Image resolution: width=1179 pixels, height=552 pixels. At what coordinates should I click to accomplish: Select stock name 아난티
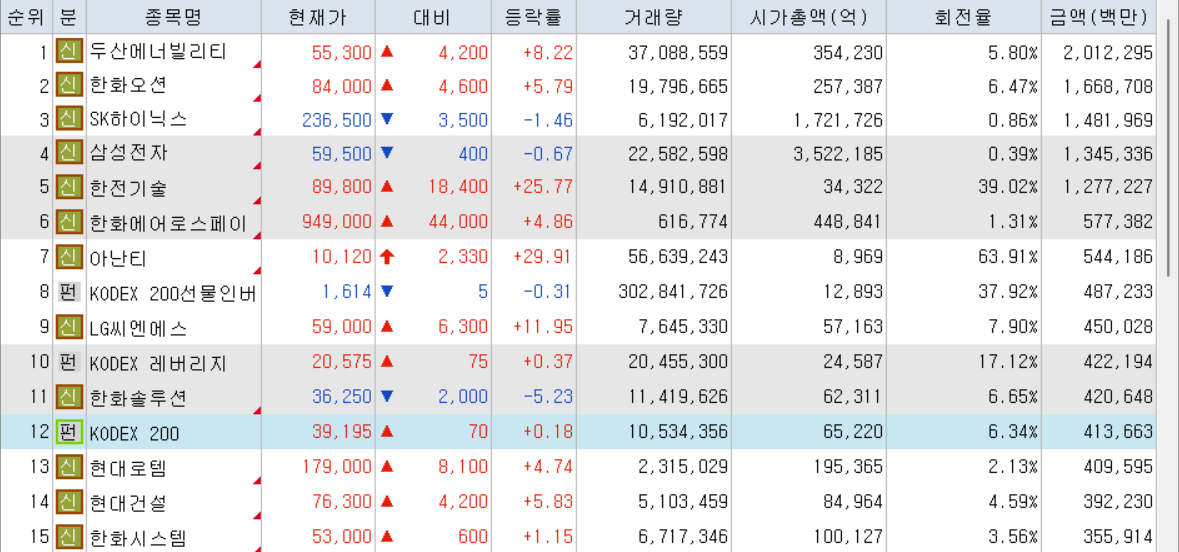point(117,259)
